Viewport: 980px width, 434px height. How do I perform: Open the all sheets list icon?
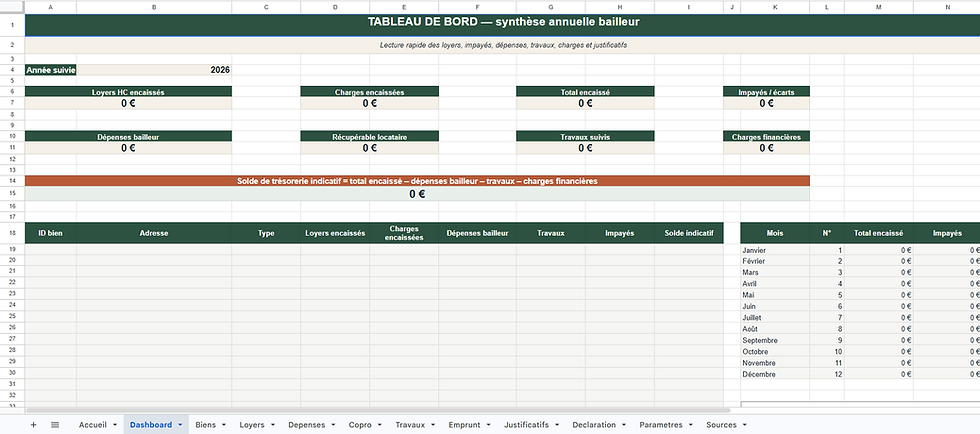55,425
